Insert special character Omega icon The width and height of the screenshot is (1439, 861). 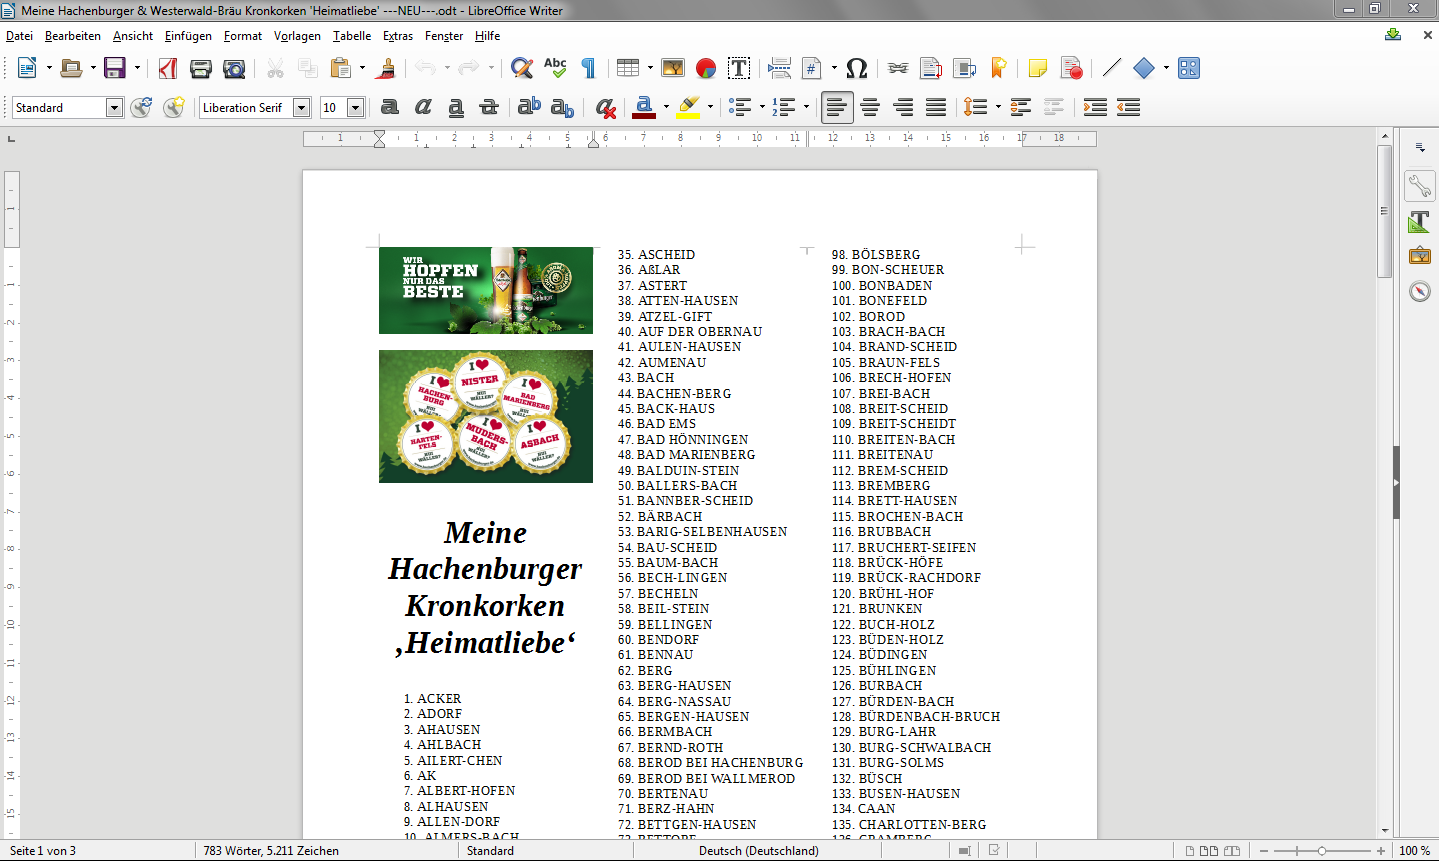(x=857, y=68)
